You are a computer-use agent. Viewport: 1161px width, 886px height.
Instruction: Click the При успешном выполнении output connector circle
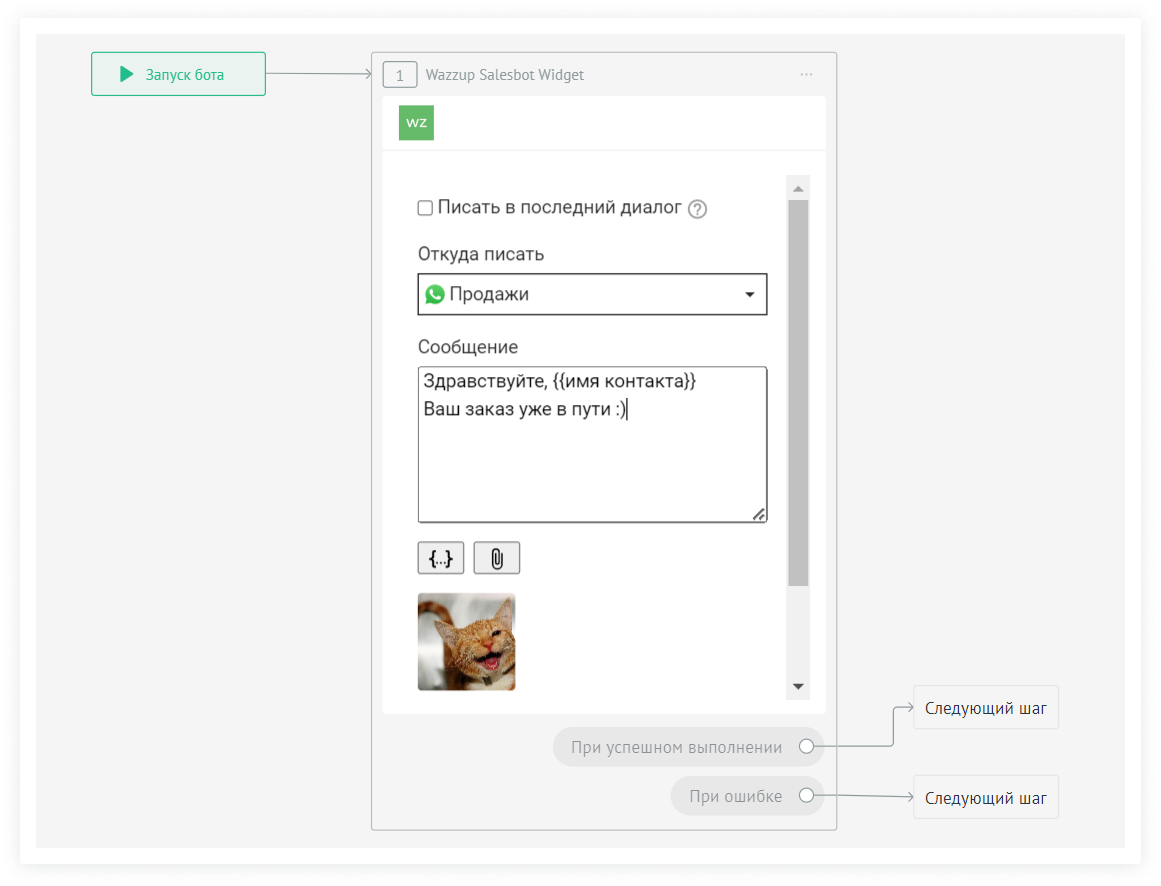[x=806, y=747]
